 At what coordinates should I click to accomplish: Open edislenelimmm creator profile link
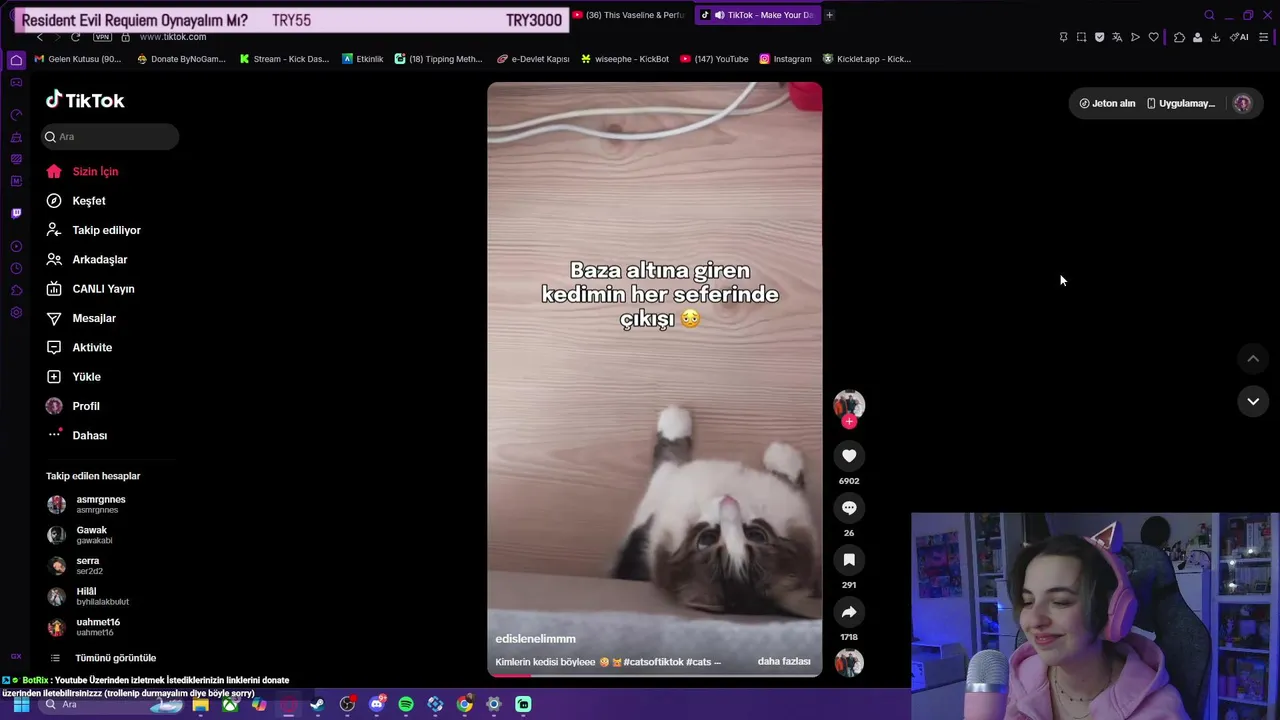click(x=536, y=639)
